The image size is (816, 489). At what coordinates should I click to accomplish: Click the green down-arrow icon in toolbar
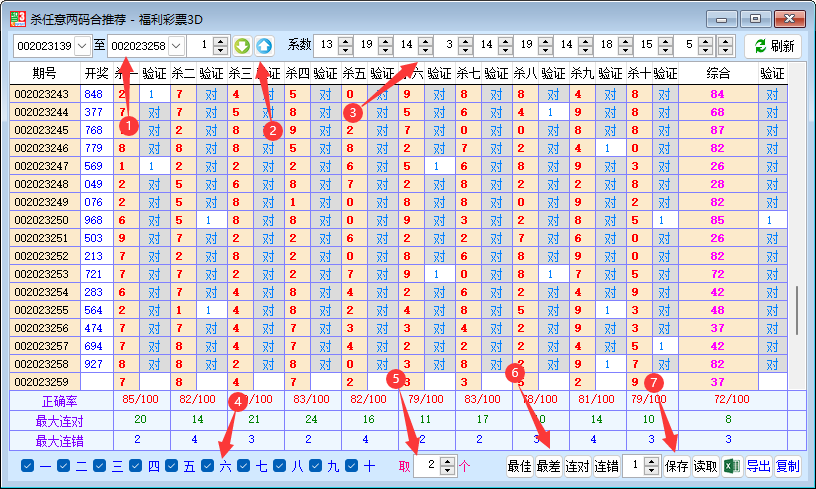(x=242, y=46)
